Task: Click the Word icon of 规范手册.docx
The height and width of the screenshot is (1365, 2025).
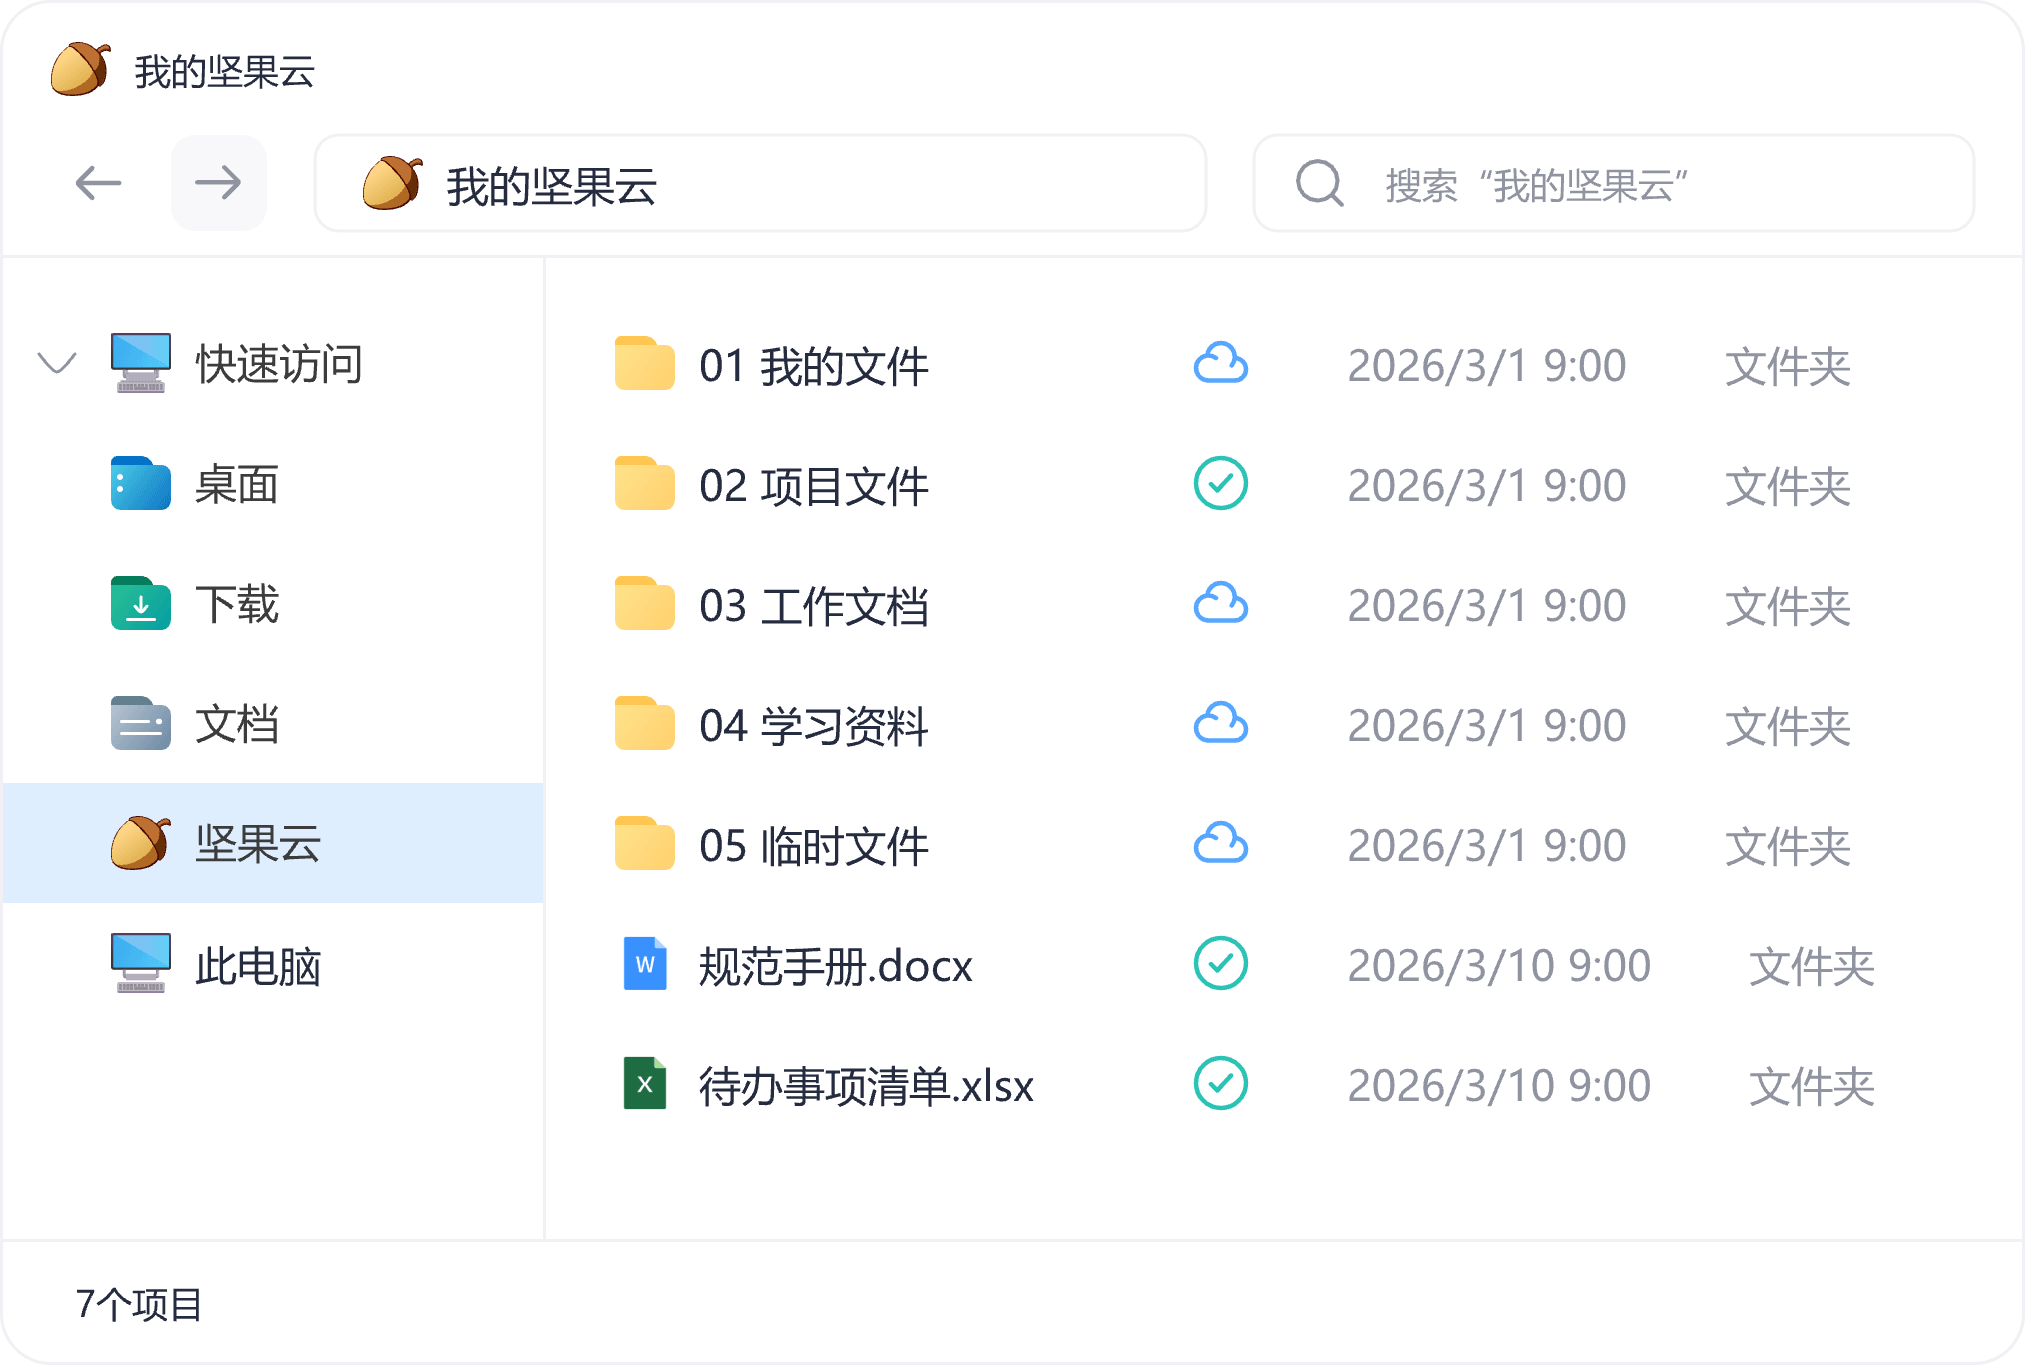Action: click(x=645, y=964)
